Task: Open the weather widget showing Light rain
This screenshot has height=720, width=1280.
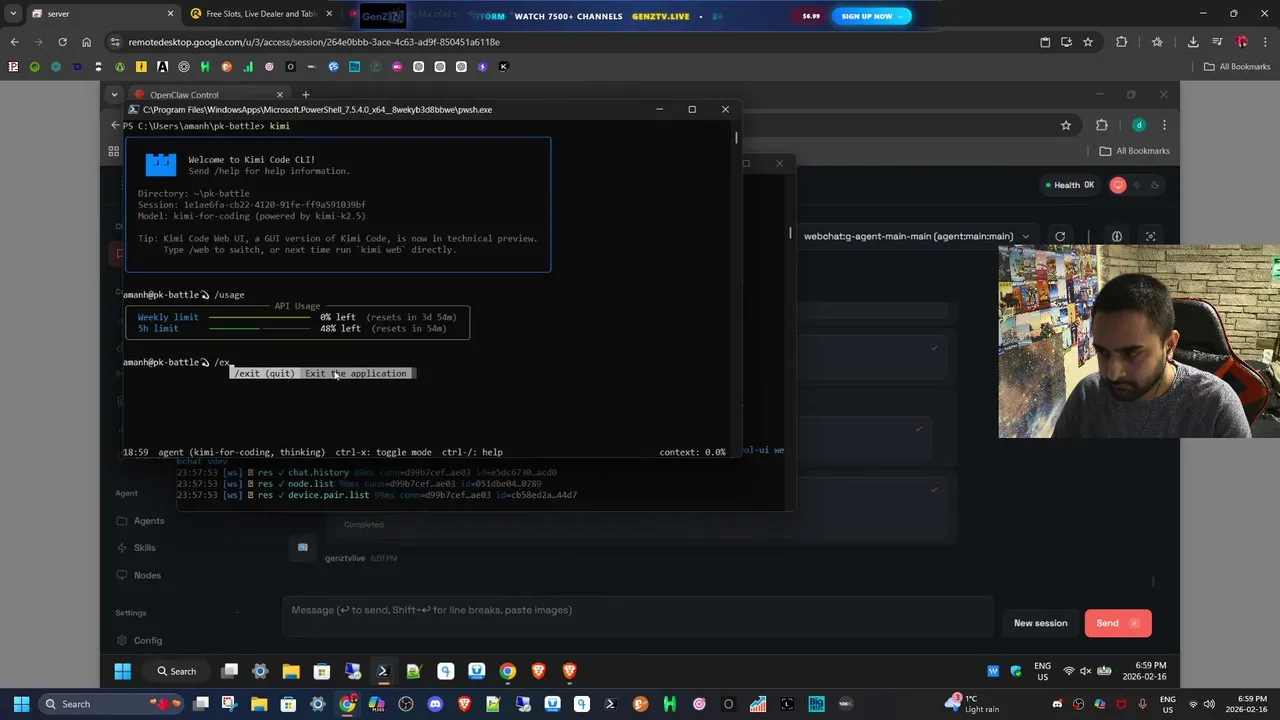Action: pos(974,704)
